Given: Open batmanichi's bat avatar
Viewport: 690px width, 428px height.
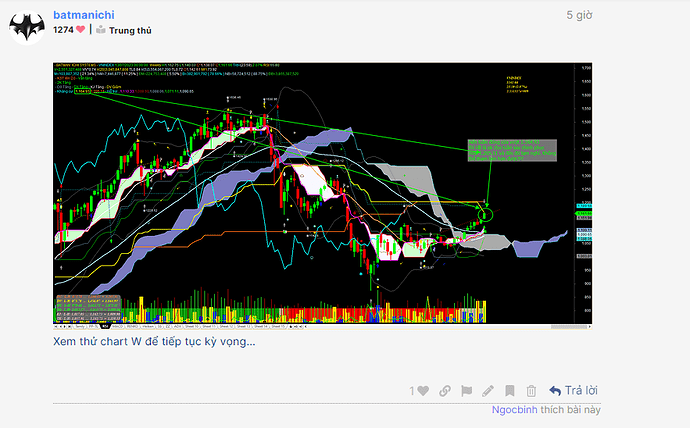Looking at the screenshot, I should [27, 27].
